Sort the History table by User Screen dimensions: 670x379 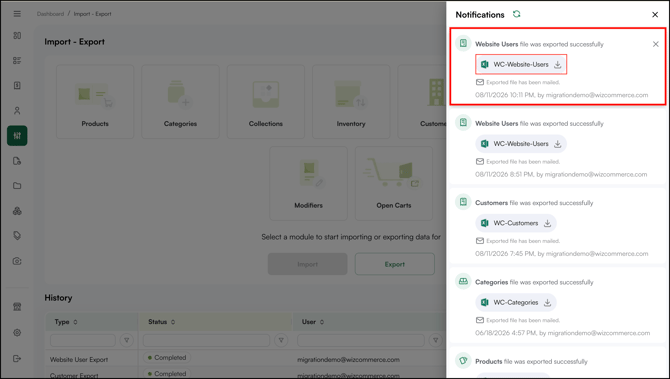coord(322,322)
